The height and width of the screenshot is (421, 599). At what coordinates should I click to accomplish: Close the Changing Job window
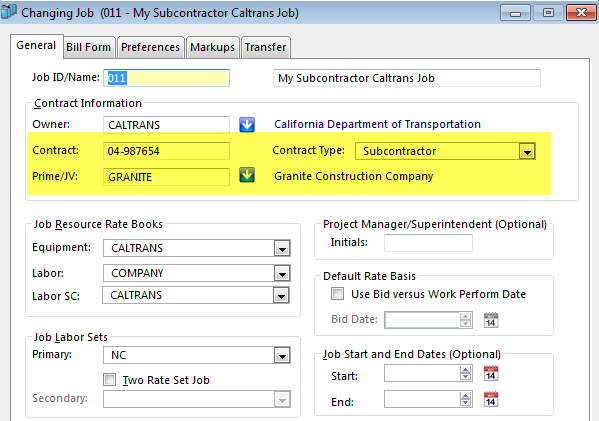[x=581, y=13]
